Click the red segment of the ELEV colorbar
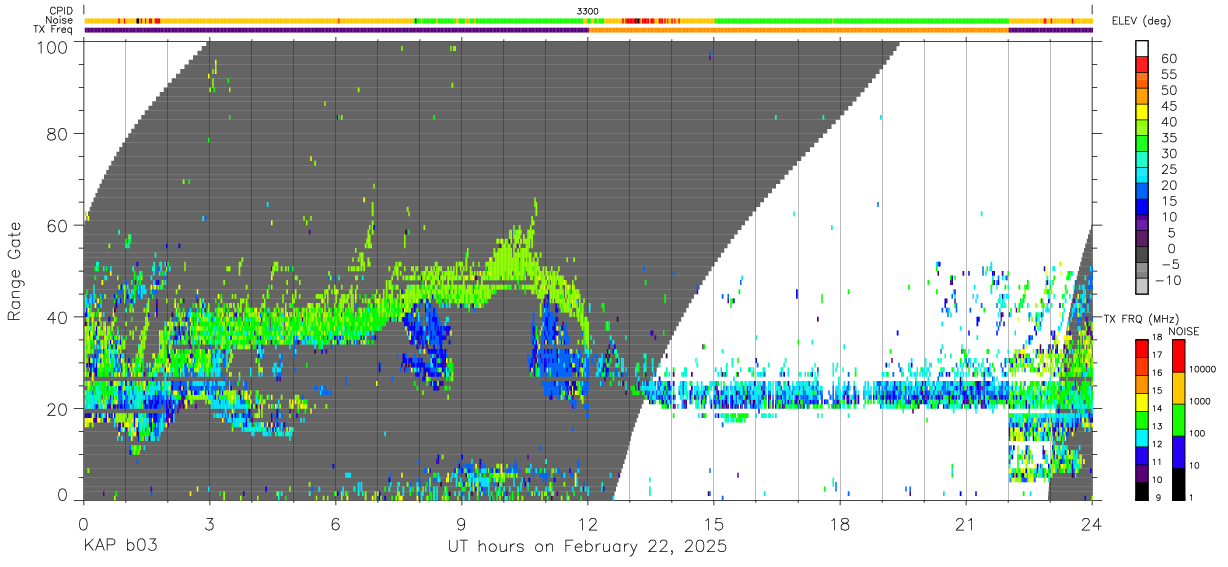 pos(1142,64)
